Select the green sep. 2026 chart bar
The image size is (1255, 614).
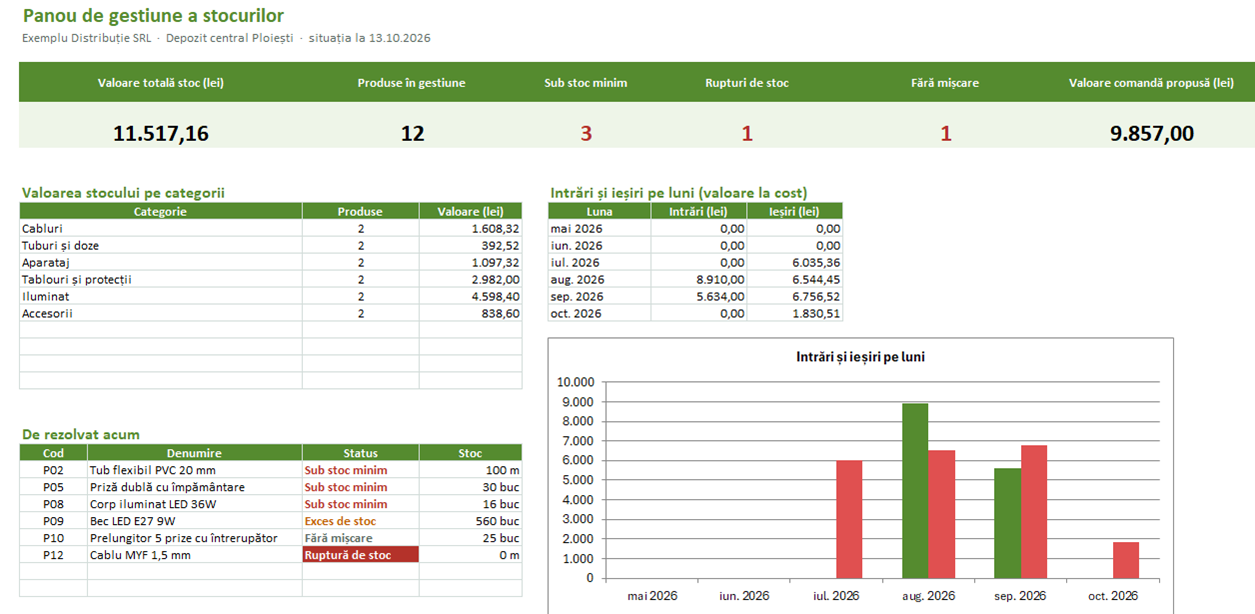click(1007, 523)
